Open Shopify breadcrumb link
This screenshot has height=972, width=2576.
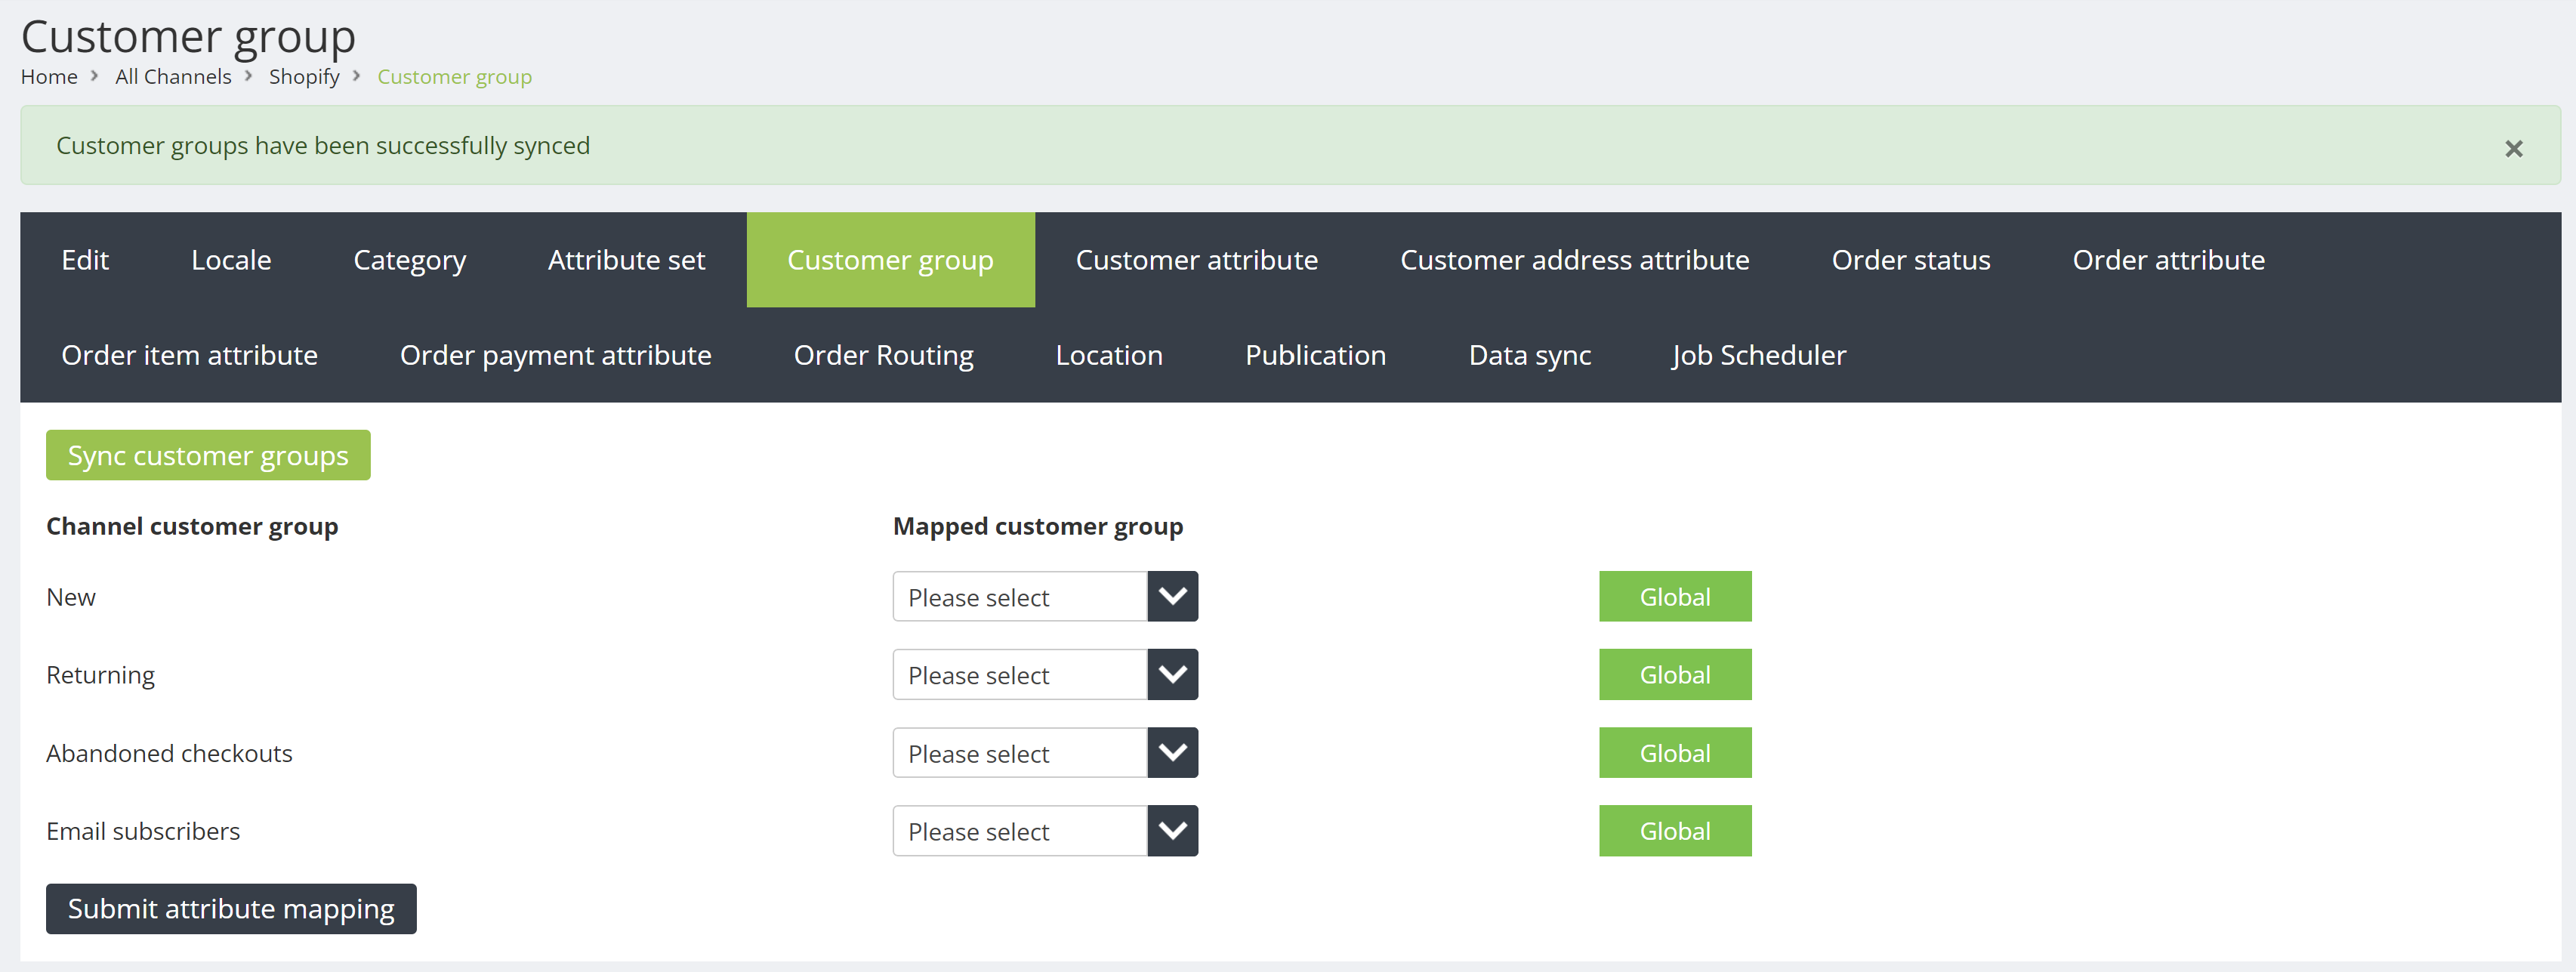[x=304, y=77]
